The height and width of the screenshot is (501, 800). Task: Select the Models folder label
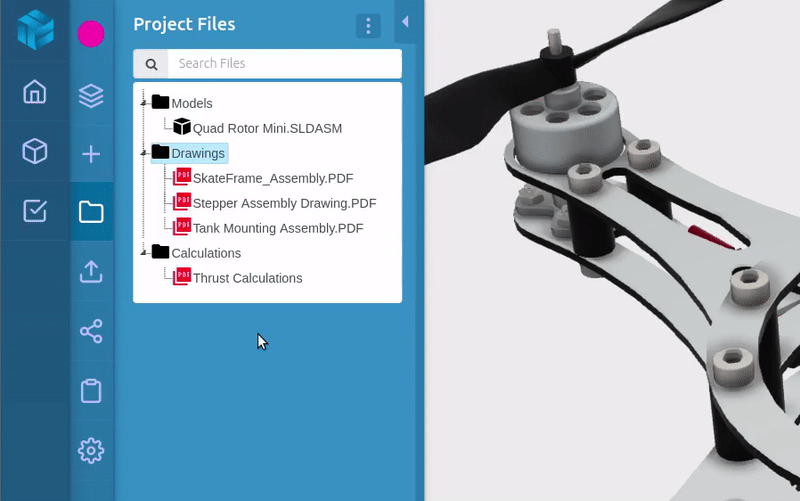[x=192, y=104]
